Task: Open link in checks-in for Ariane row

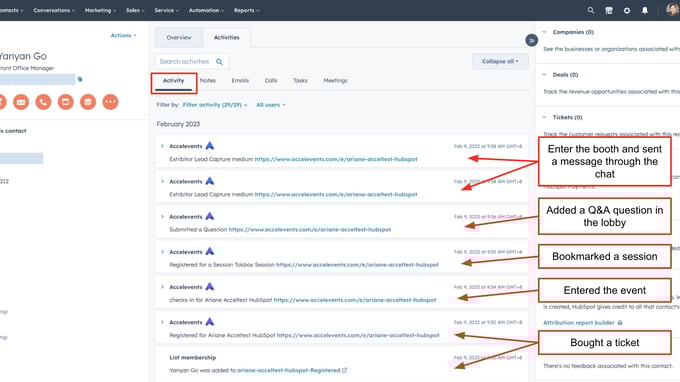Action: (x=355, y=300)
